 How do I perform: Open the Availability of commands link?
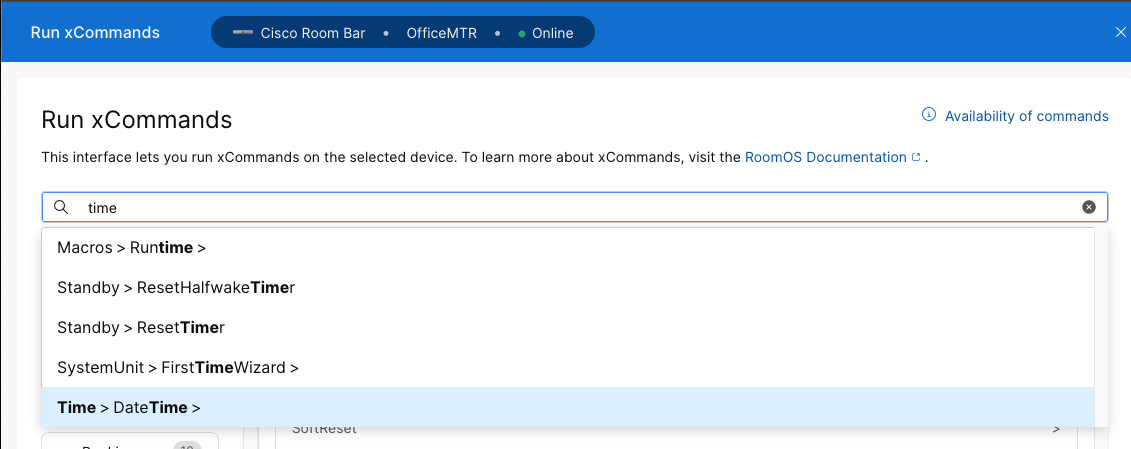coord(1026,116)
